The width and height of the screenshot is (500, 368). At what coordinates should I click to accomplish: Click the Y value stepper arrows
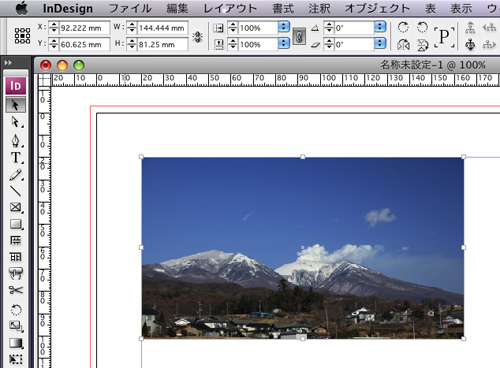tap(53, 44)
